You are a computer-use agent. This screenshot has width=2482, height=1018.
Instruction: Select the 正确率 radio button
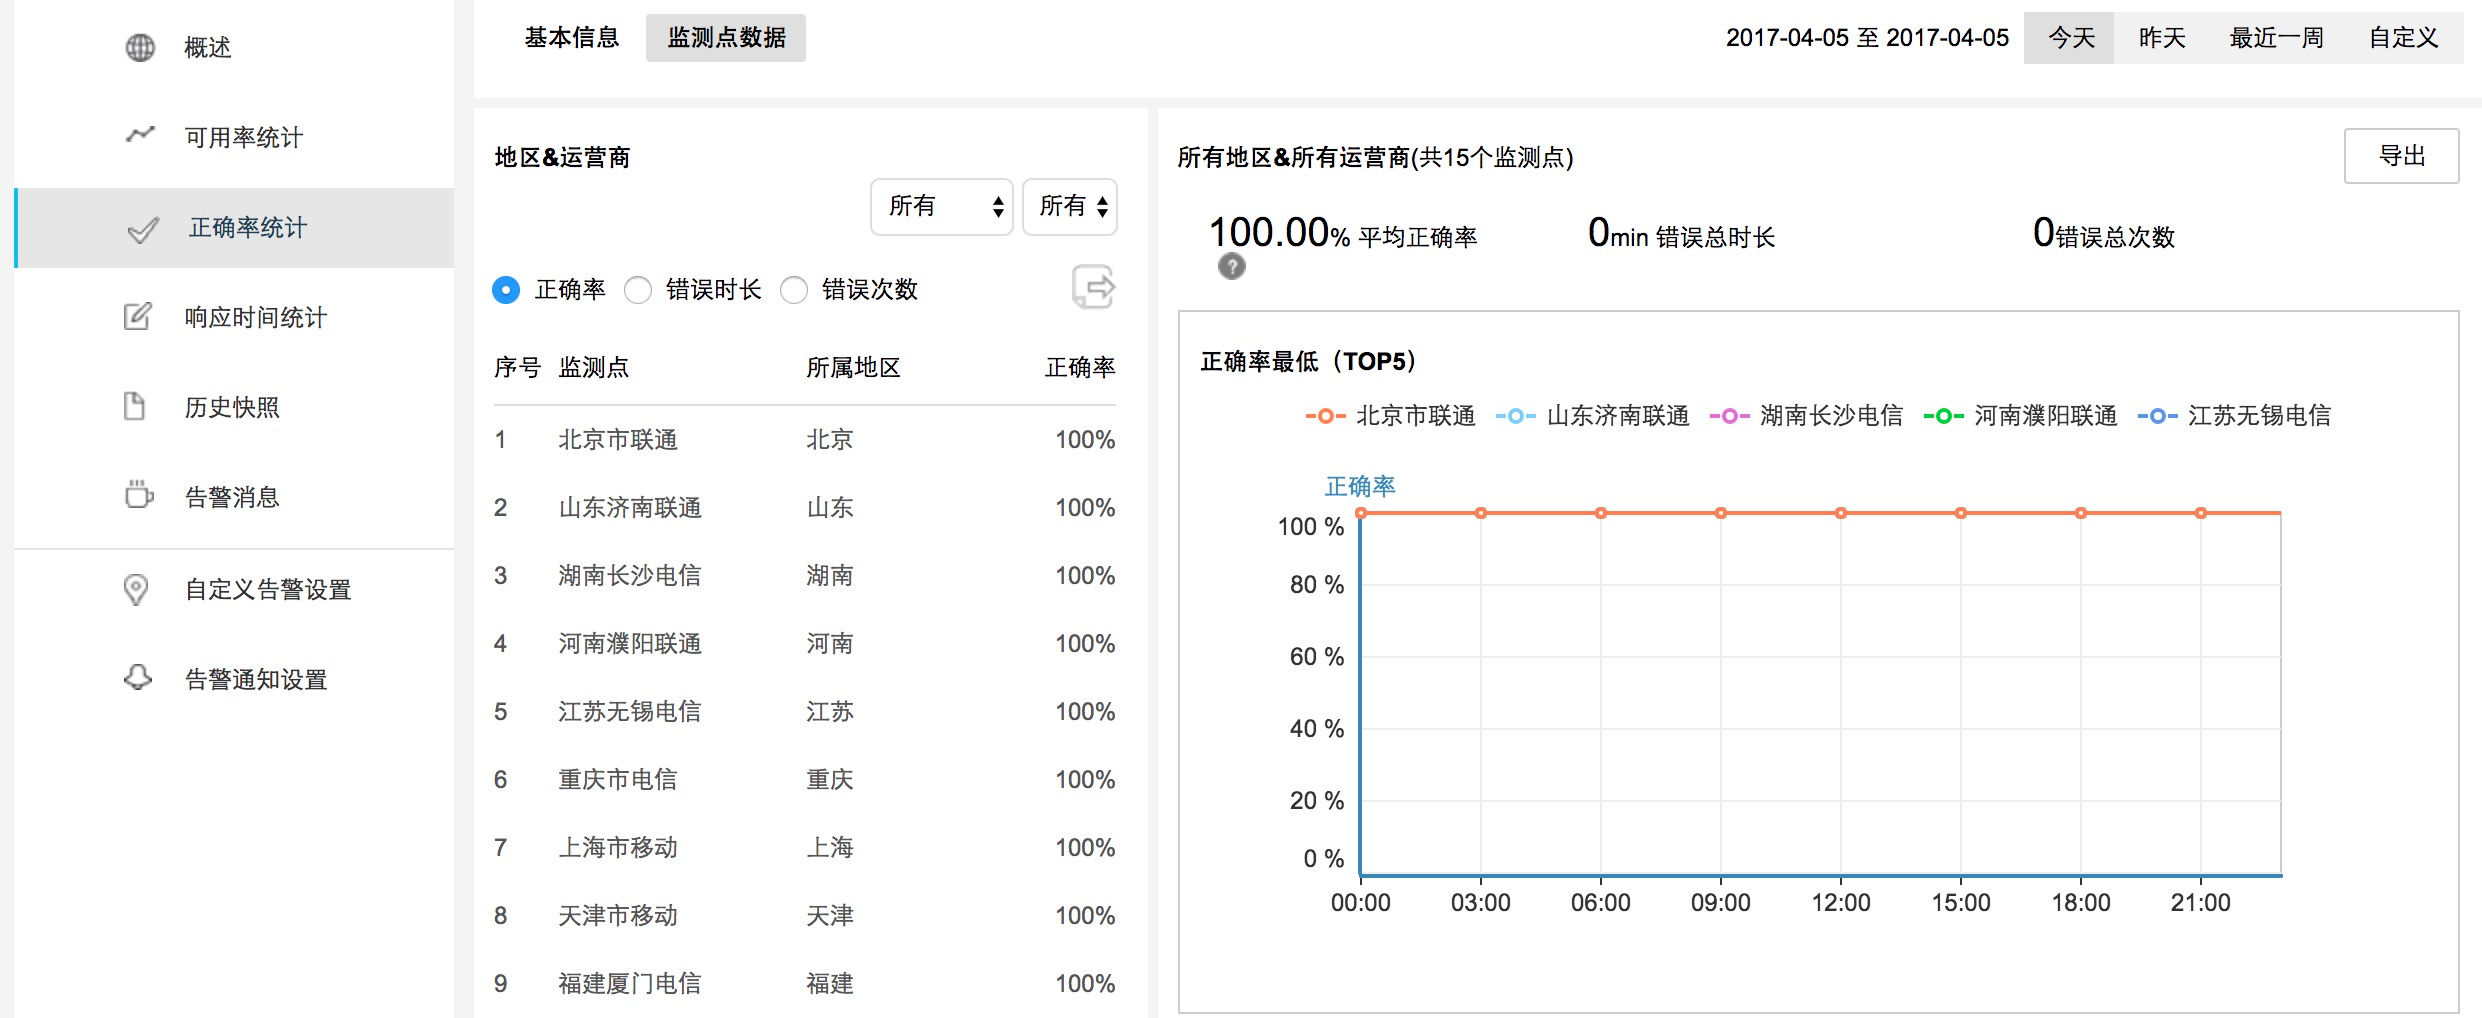tap(506, 290)
